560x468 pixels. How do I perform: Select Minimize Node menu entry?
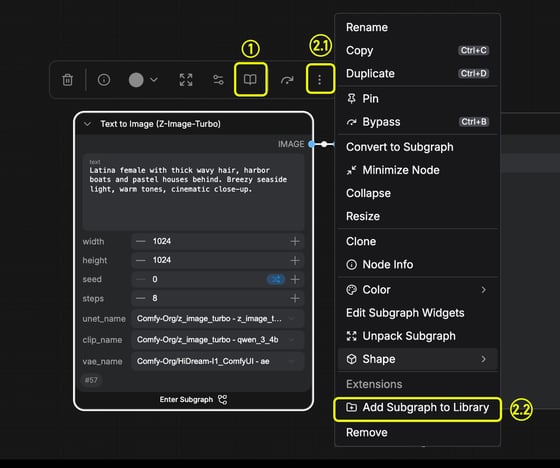(x=417, y=170)
